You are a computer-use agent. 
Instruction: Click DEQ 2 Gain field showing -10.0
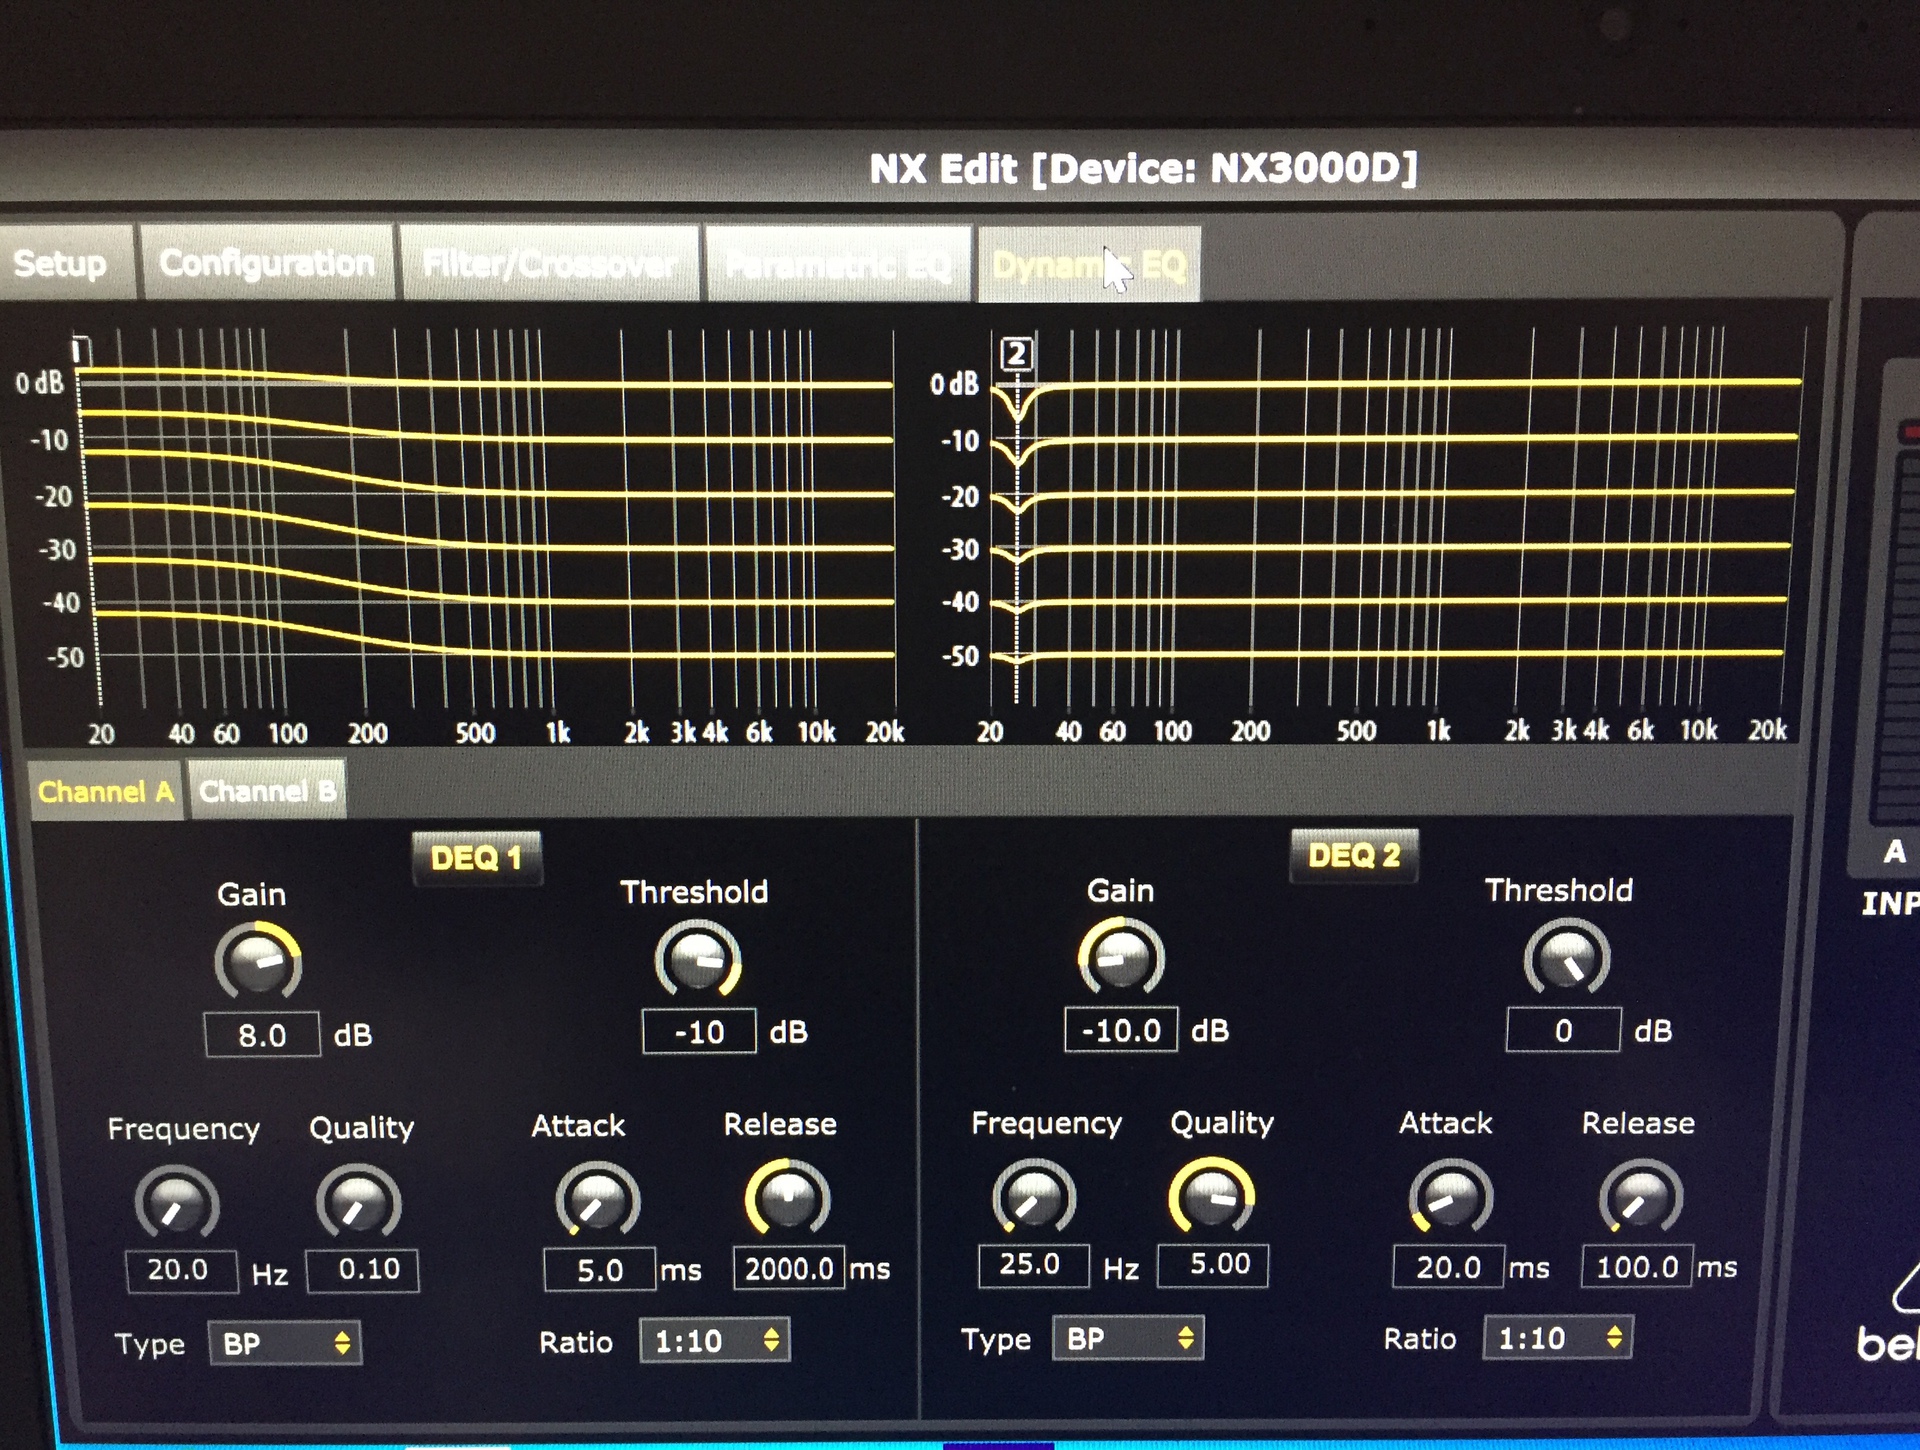point(1121,1030)
